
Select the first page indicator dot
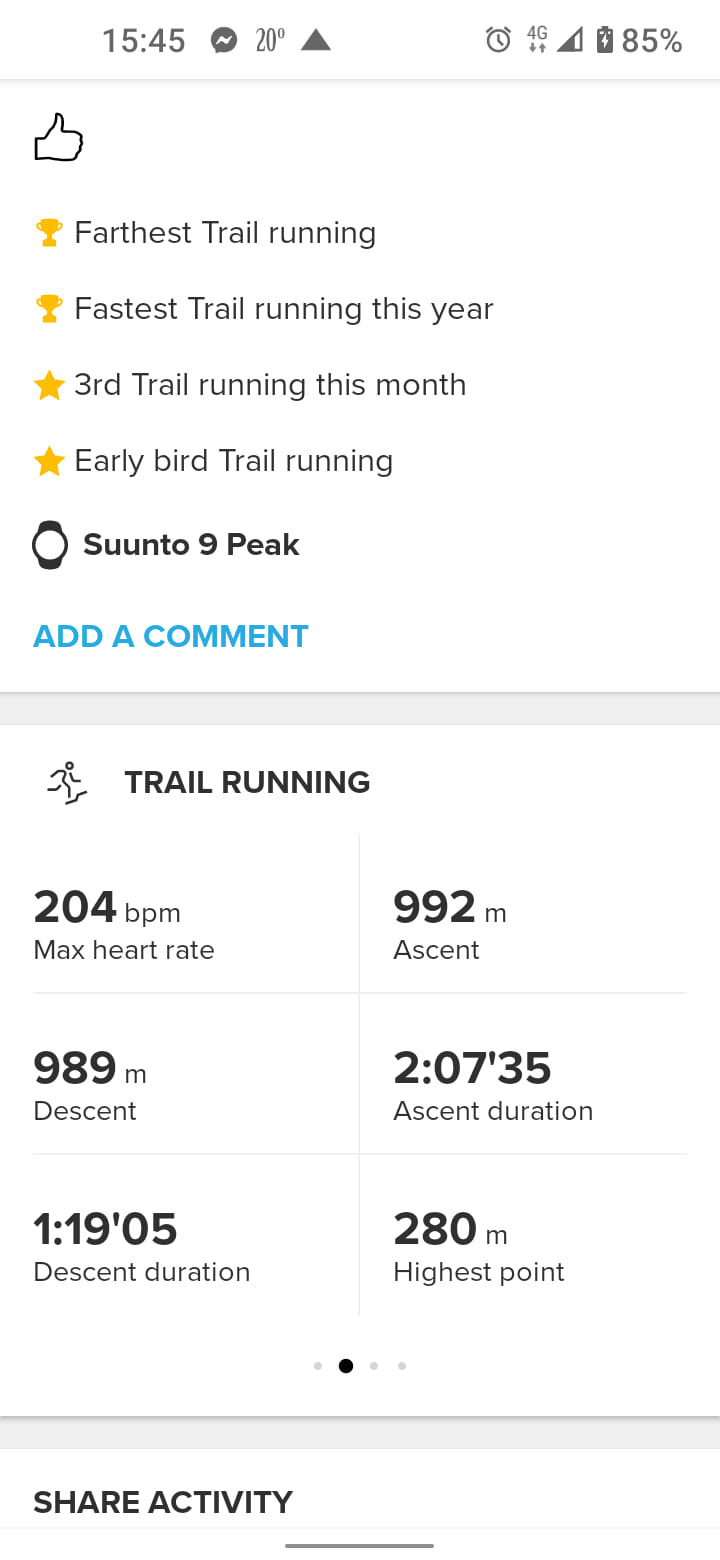(318, 1366)
